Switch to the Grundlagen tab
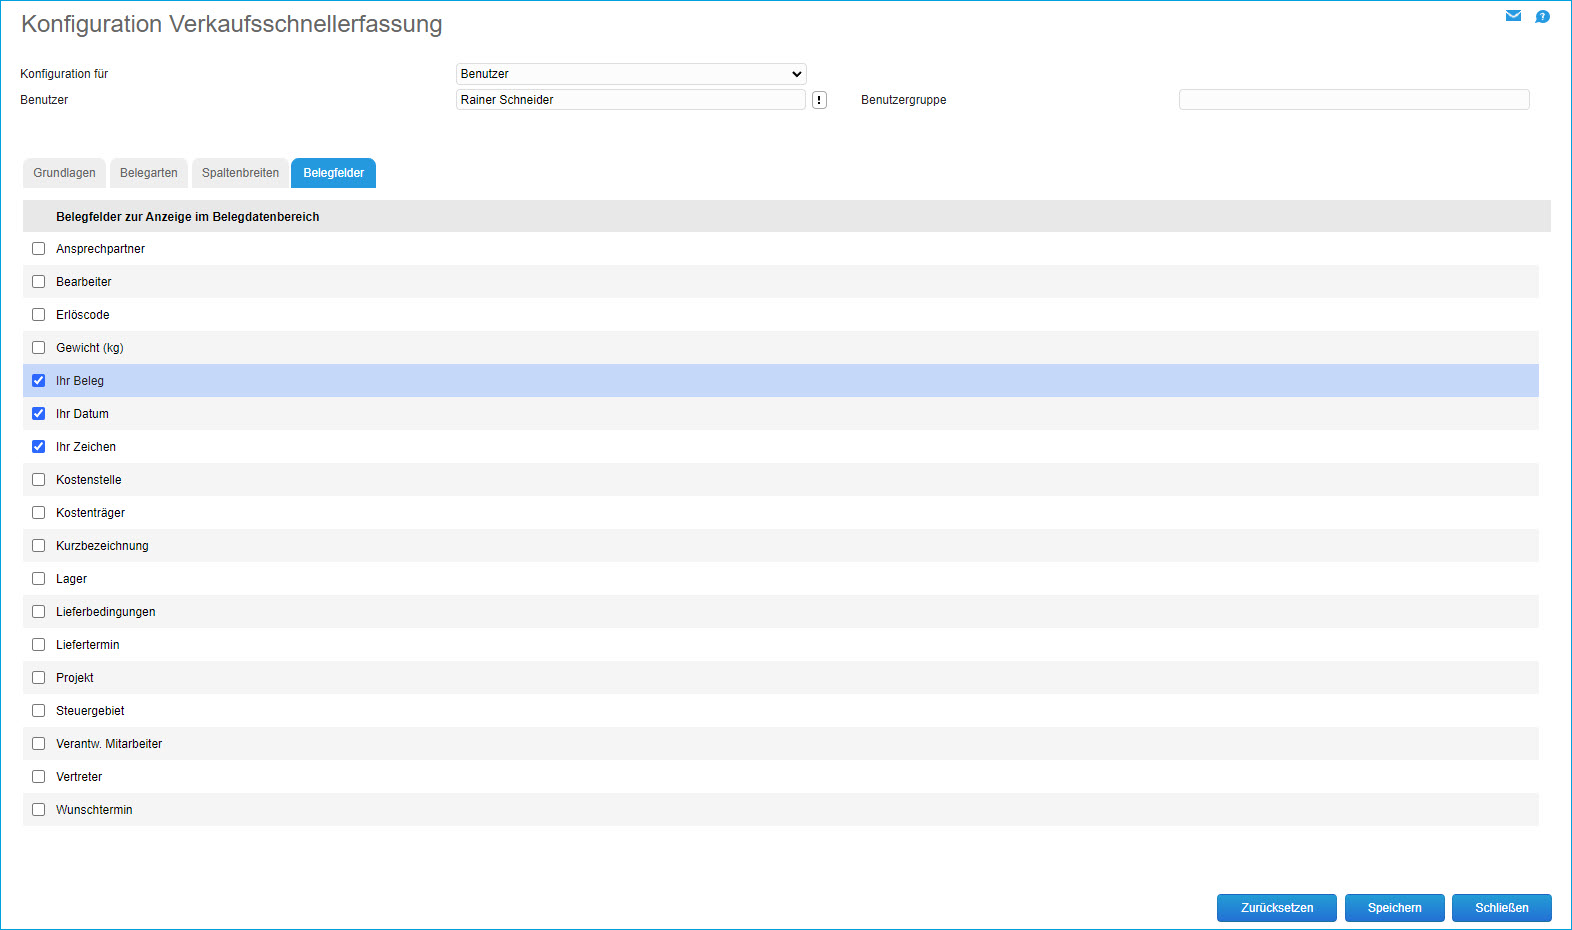Image resolution: width=1572 pixels, height=930 pixels. tap(65, 173)
